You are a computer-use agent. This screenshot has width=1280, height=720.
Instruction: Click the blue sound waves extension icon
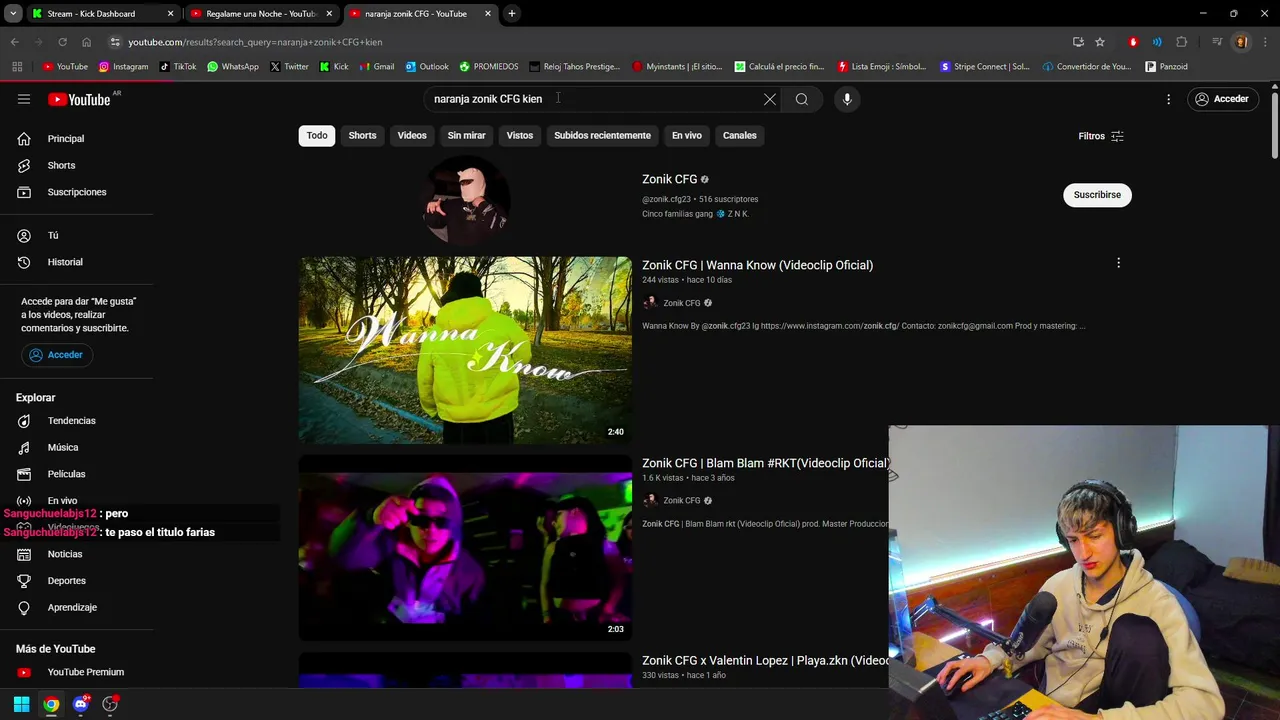pyautogui.click(x=1157, y=42)
